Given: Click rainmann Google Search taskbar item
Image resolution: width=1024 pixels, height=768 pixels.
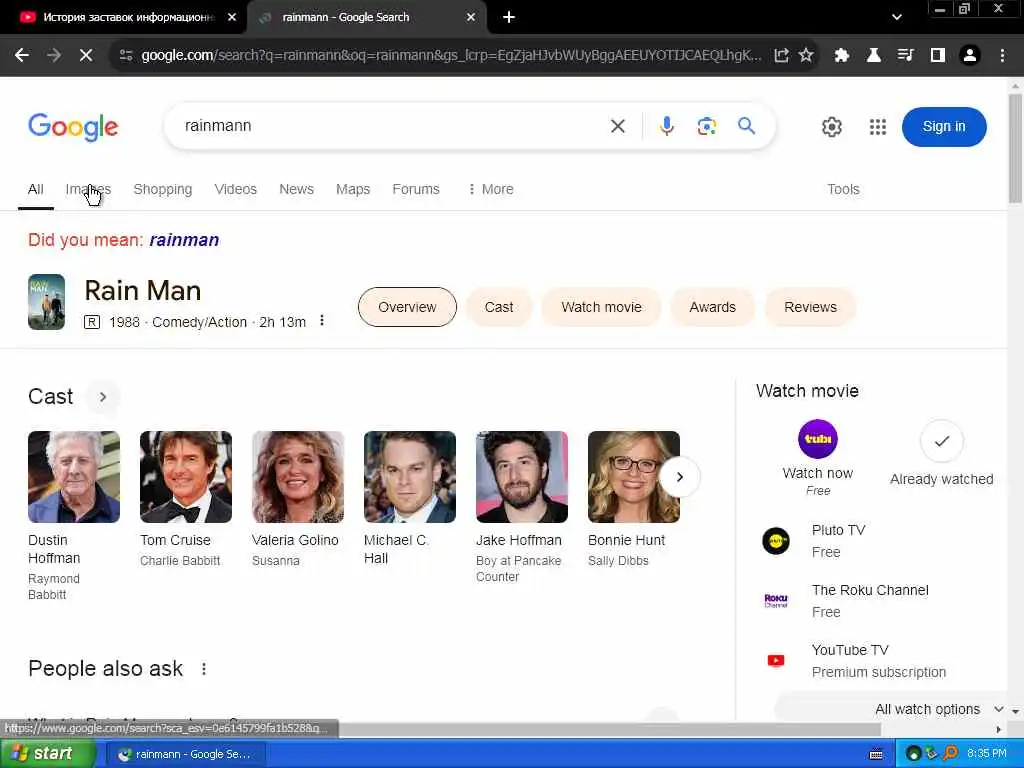Looking at the screenshot, I should pyautogui.click(x=185, y=754).
